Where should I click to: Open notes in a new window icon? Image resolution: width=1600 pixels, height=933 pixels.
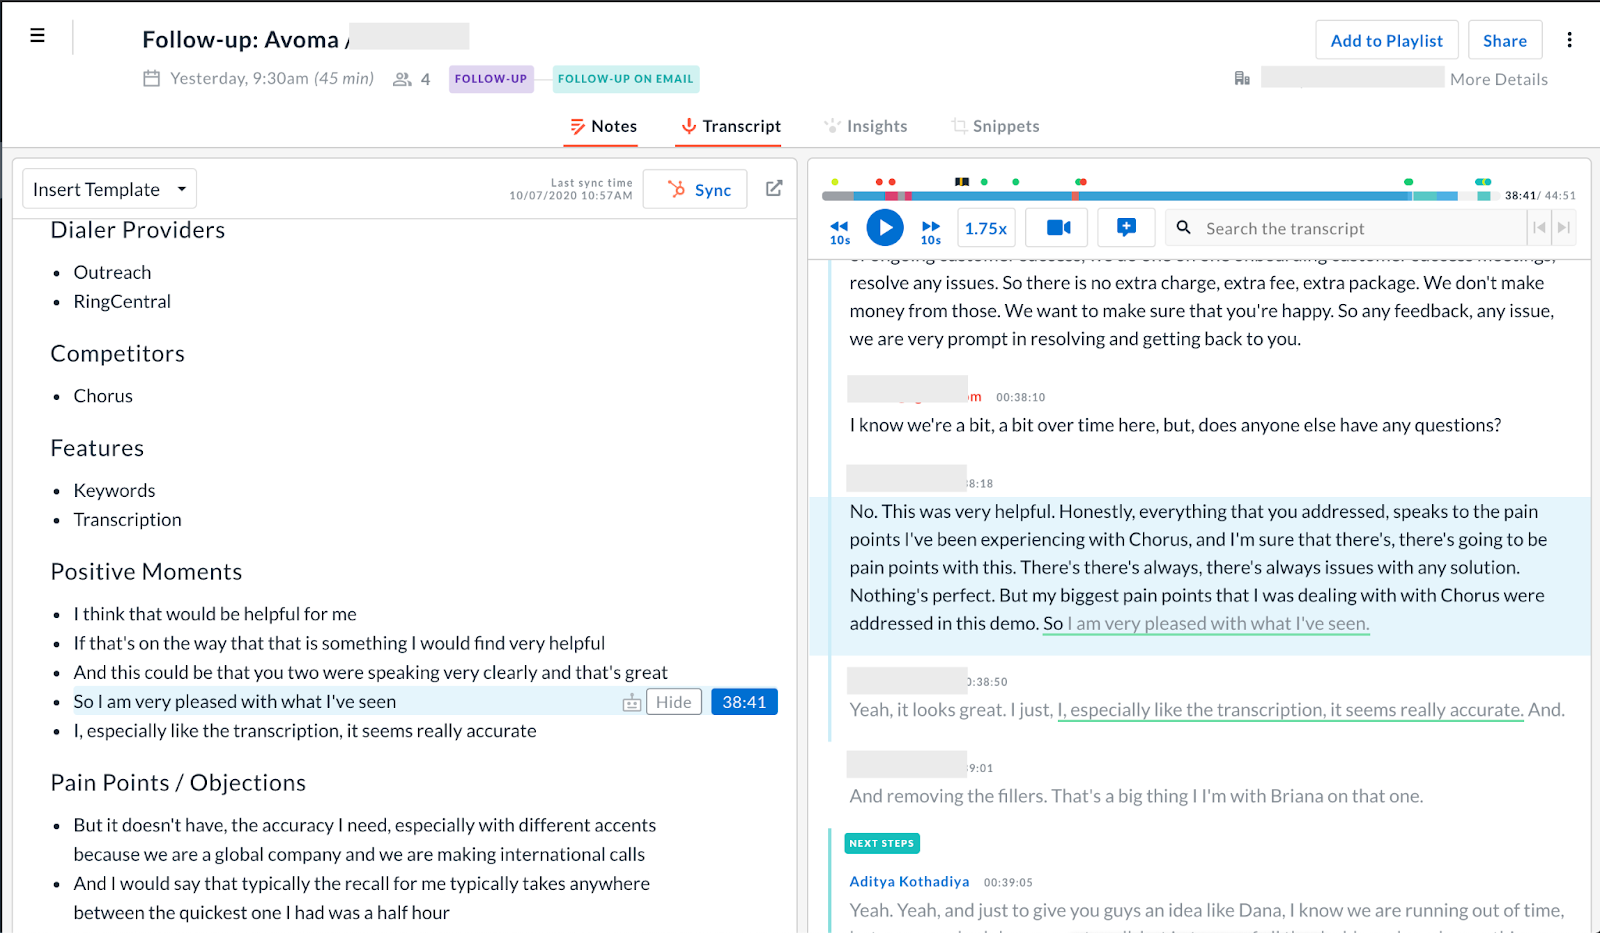point(774,188)
